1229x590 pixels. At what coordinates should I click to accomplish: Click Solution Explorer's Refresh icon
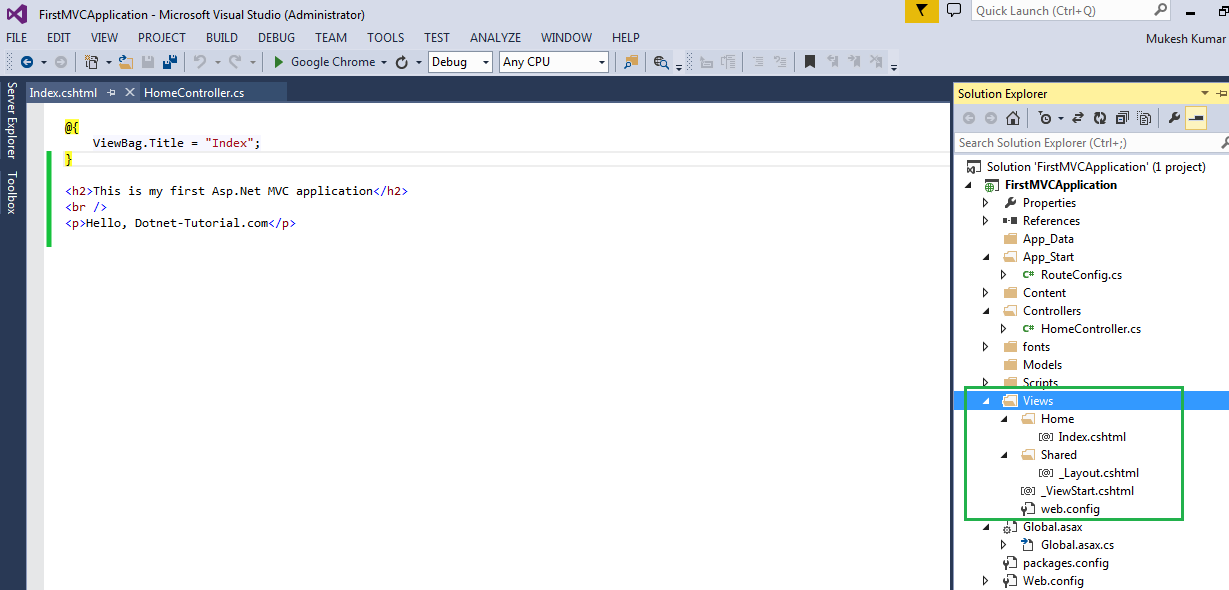pos(1100,118)
